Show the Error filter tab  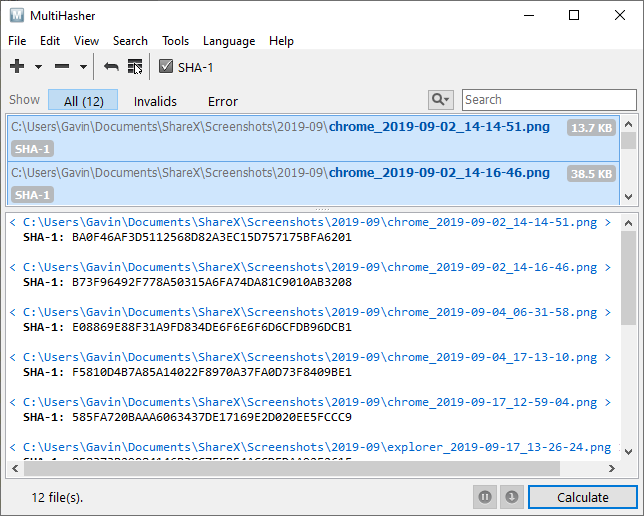223,101
